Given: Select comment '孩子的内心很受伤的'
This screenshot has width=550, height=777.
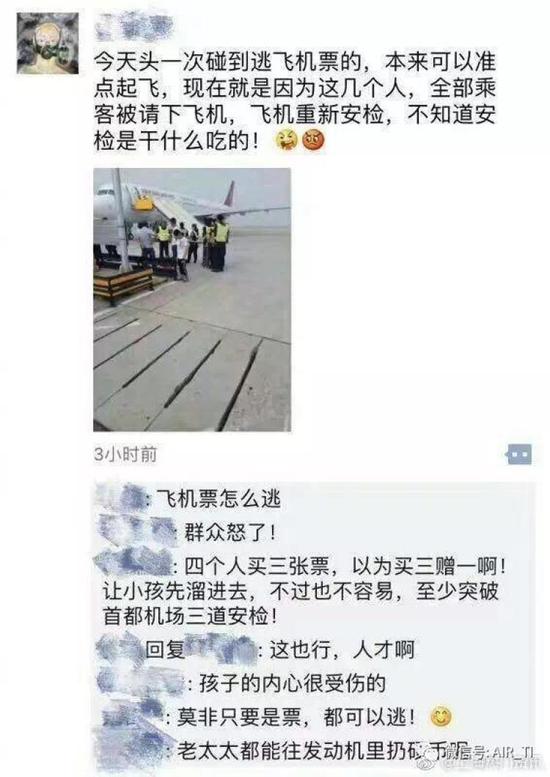Looking at the screenshot, I should pos(292,683).
